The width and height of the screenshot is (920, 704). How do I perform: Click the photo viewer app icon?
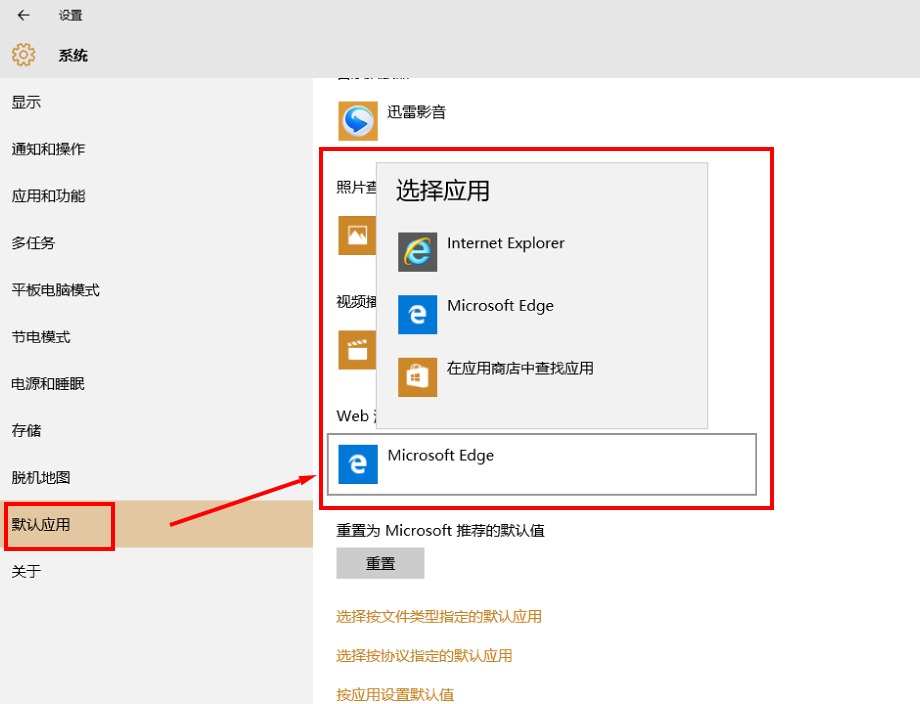click(x=357, y=235)
